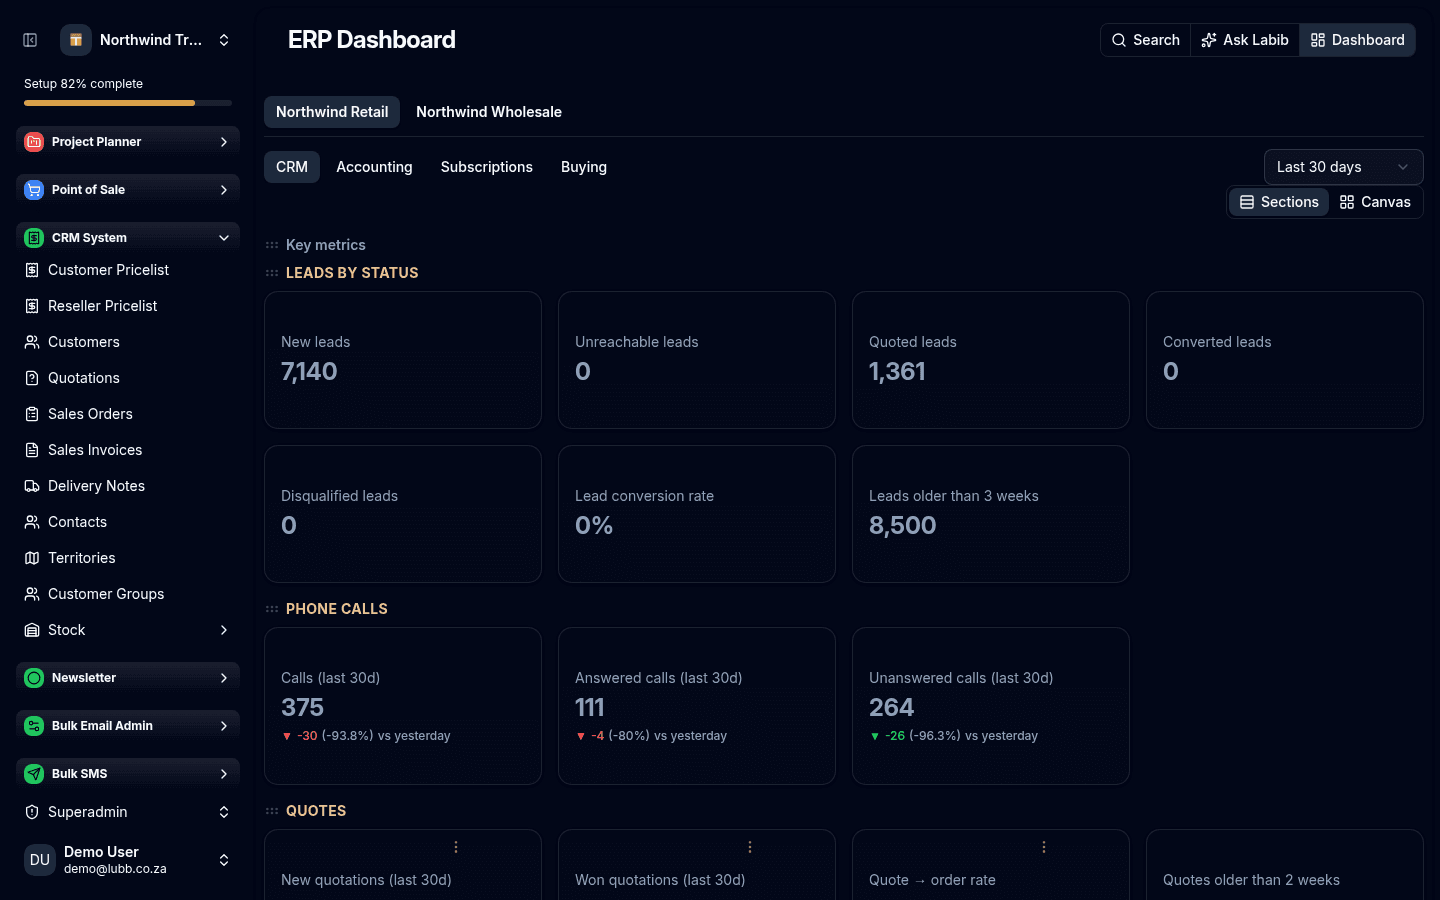This screenshot has width=1440, height=900.
Task: Click the Customers people icon
Action: (32, 342)
